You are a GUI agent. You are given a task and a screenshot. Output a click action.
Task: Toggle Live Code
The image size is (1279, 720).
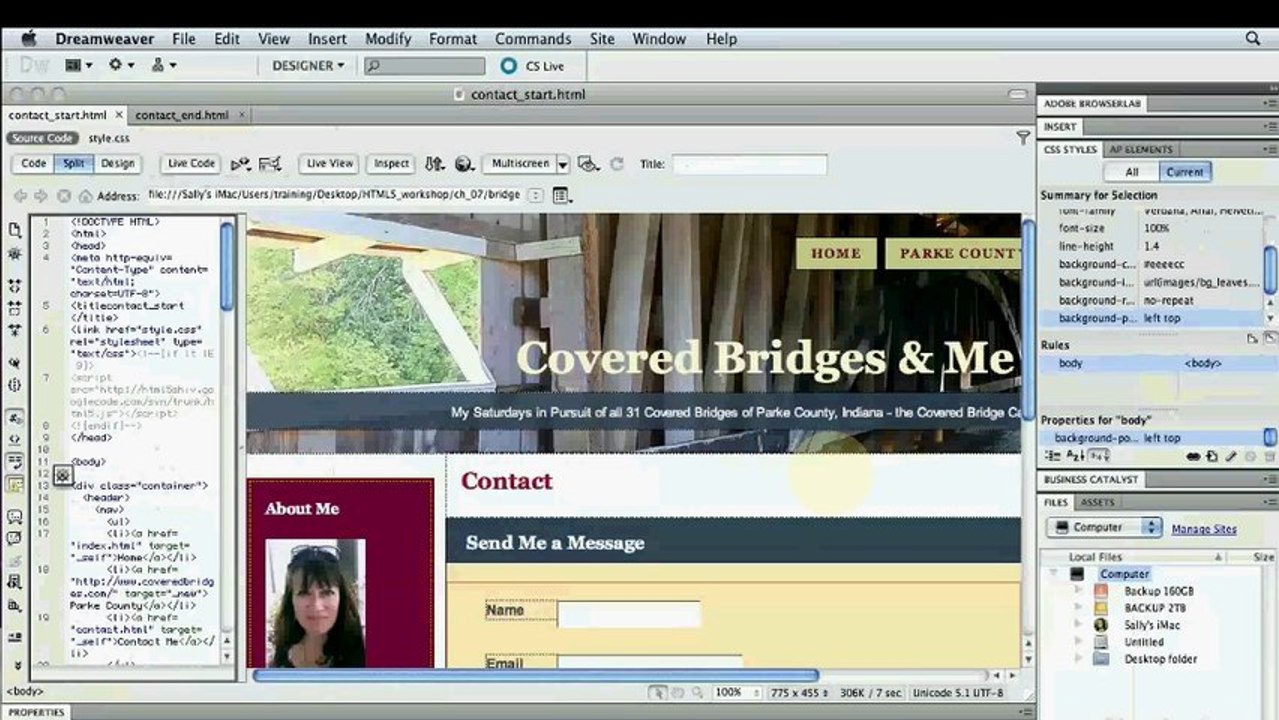(191, 163)
